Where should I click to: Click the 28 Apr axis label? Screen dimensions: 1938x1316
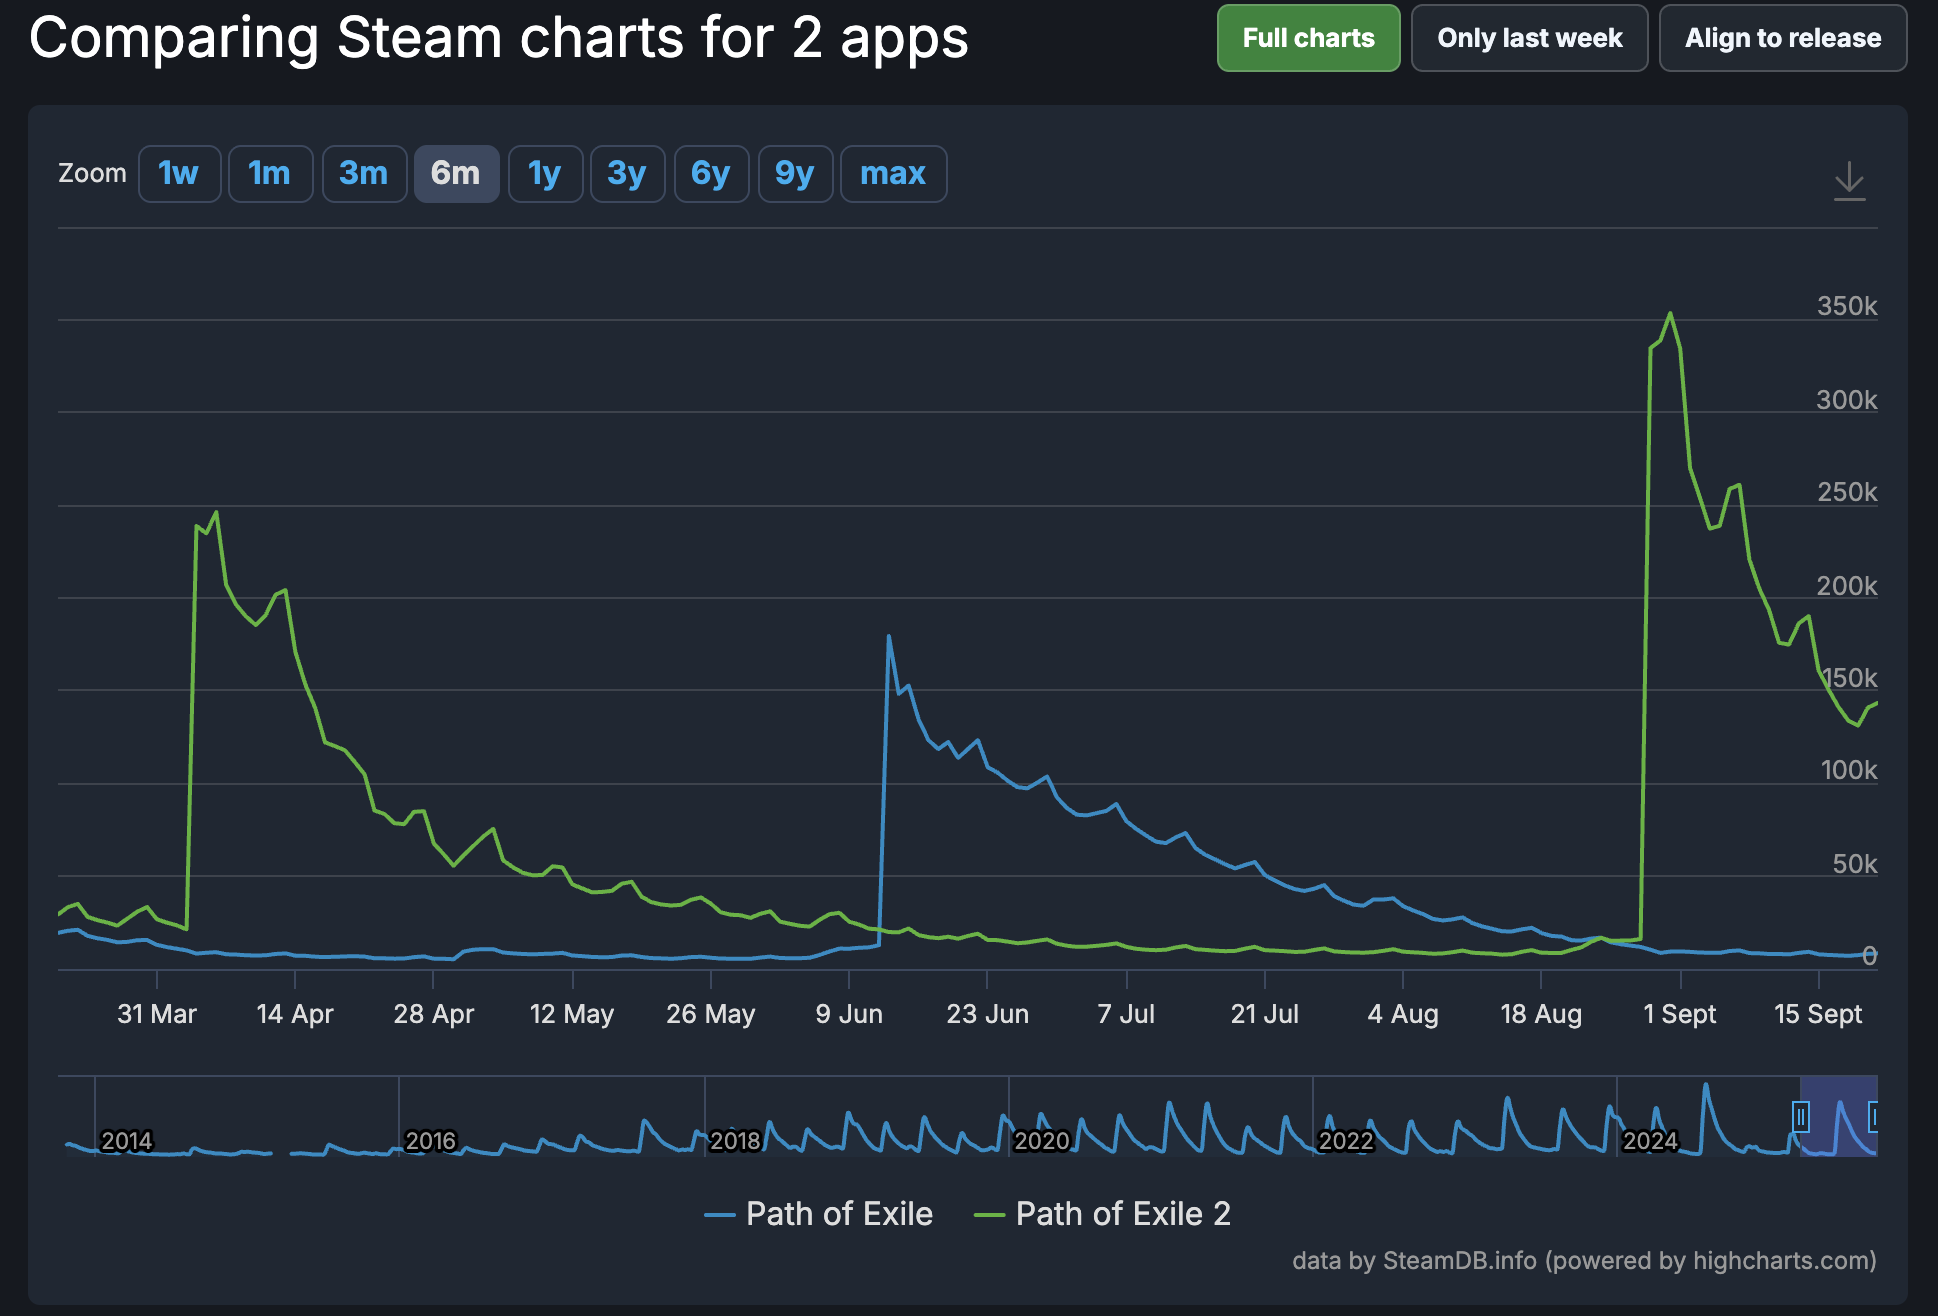(433, 1014)
